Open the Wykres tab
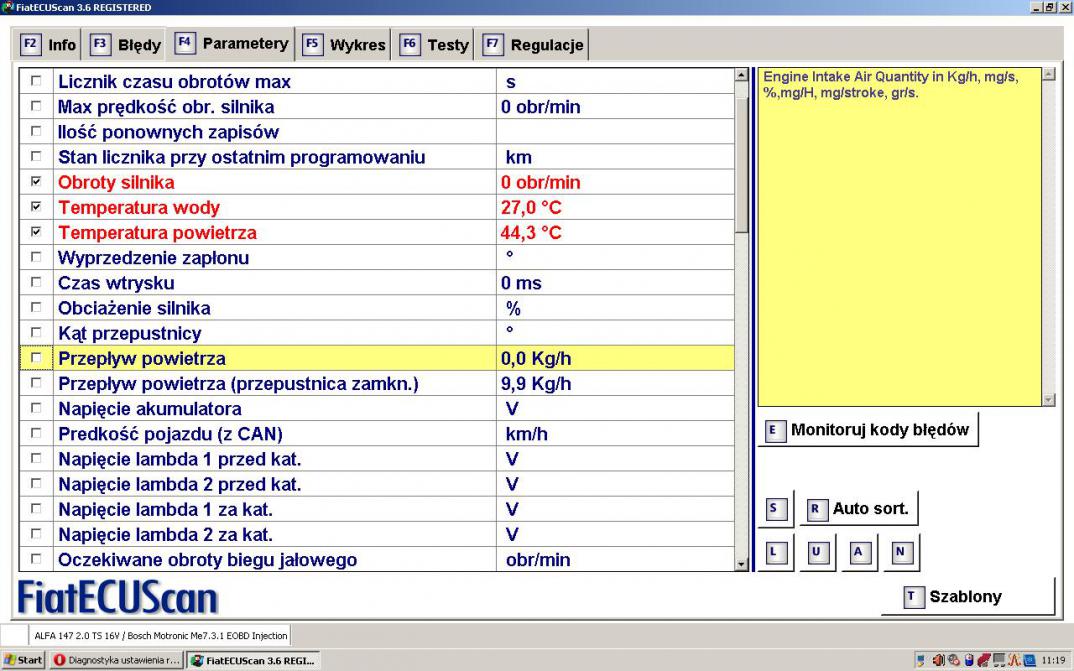The image size is (1074, 671). (345, 45)
